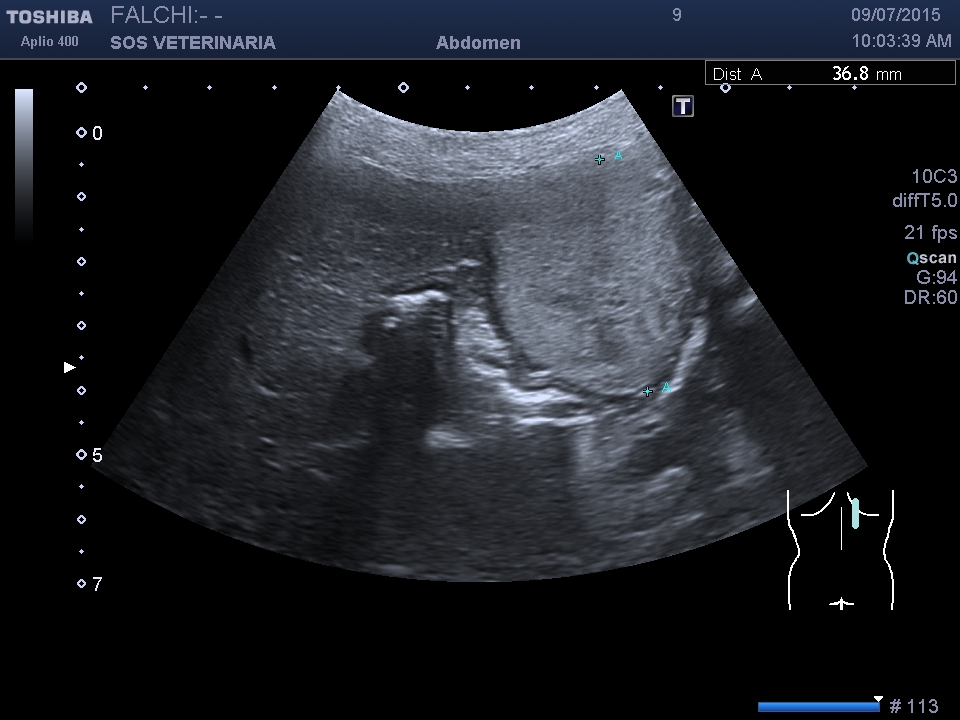This screenshot has width=960, height=720.
Task: Click the focus position triangle on depth scale
Action: (69, 368)
